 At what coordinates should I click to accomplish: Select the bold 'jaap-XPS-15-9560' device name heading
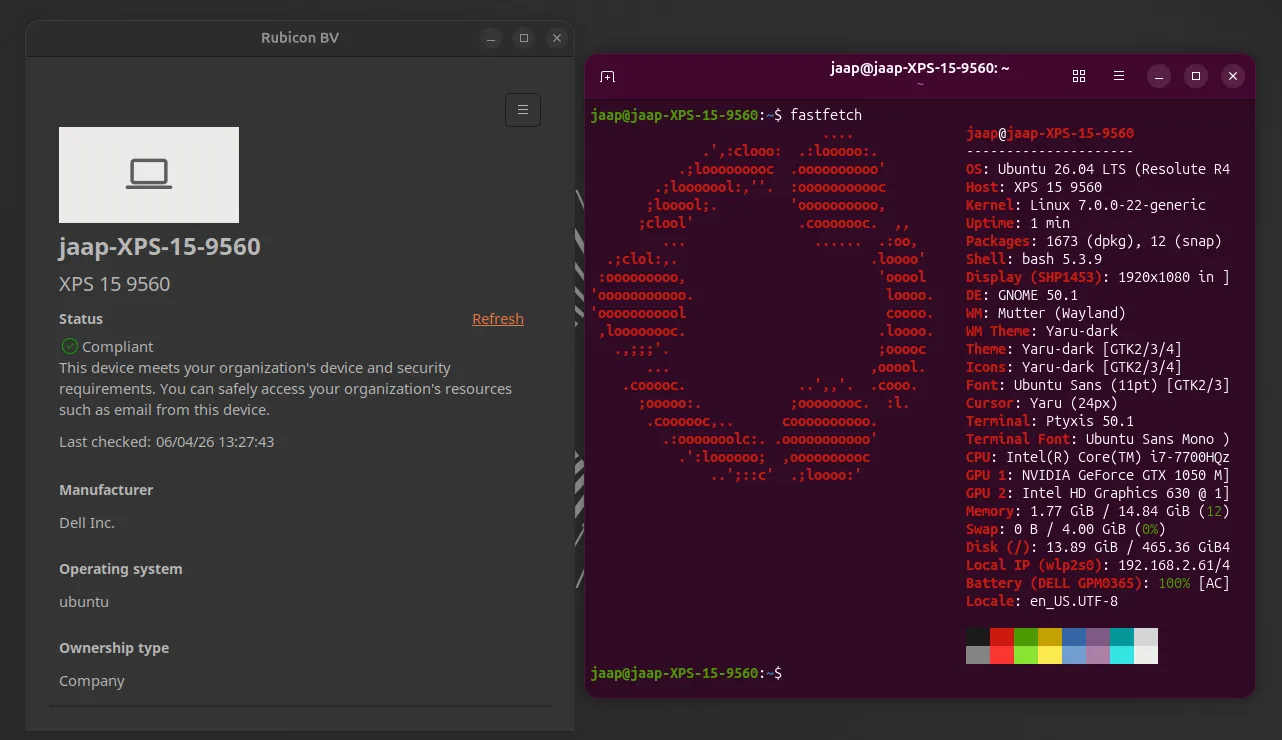(x=160, y=247)
